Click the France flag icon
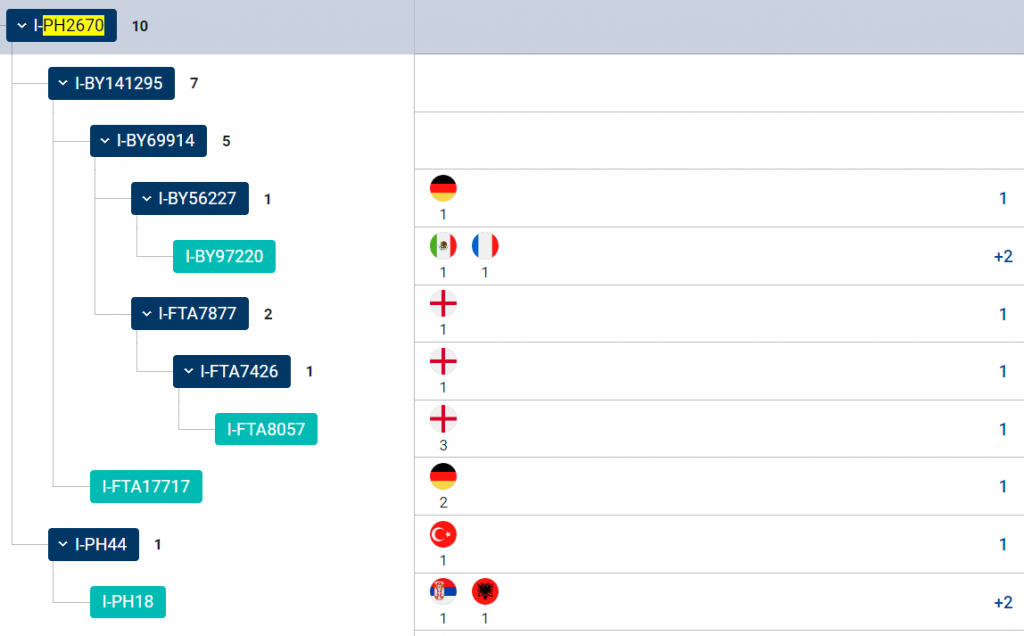 485,246
